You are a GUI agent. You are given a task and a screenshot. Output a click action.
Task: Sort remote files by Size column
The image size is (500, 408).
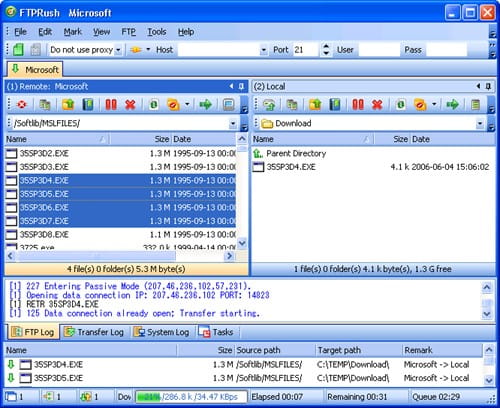tap(140, 139)
